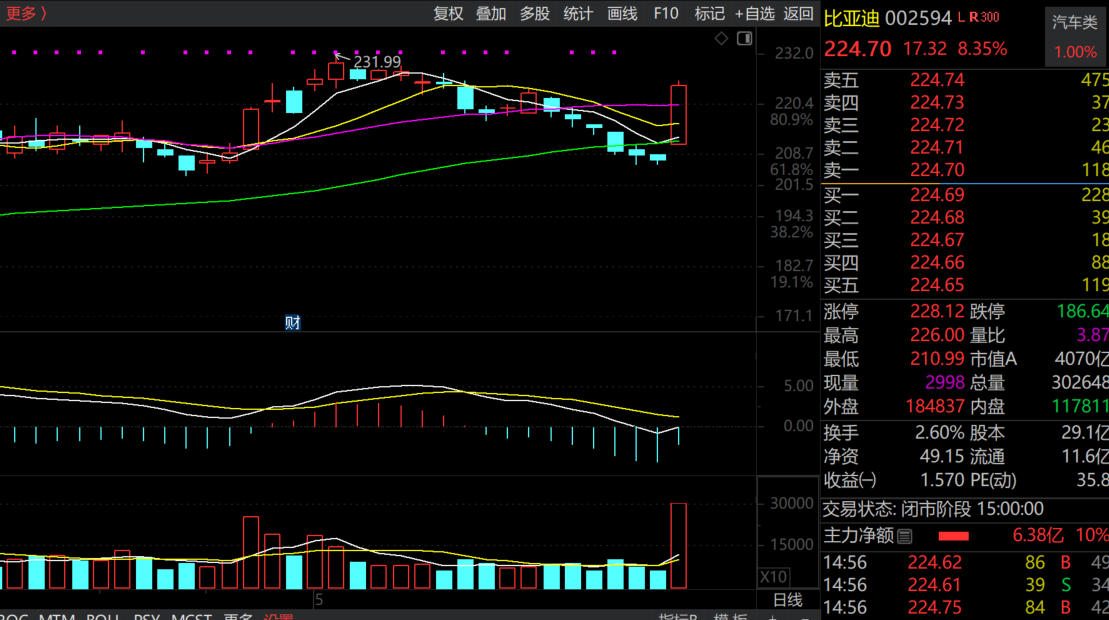Click the 收益 1.570 earnings value
The height and width of the screenshot is (620, 1109).
(x=942, y=481)
